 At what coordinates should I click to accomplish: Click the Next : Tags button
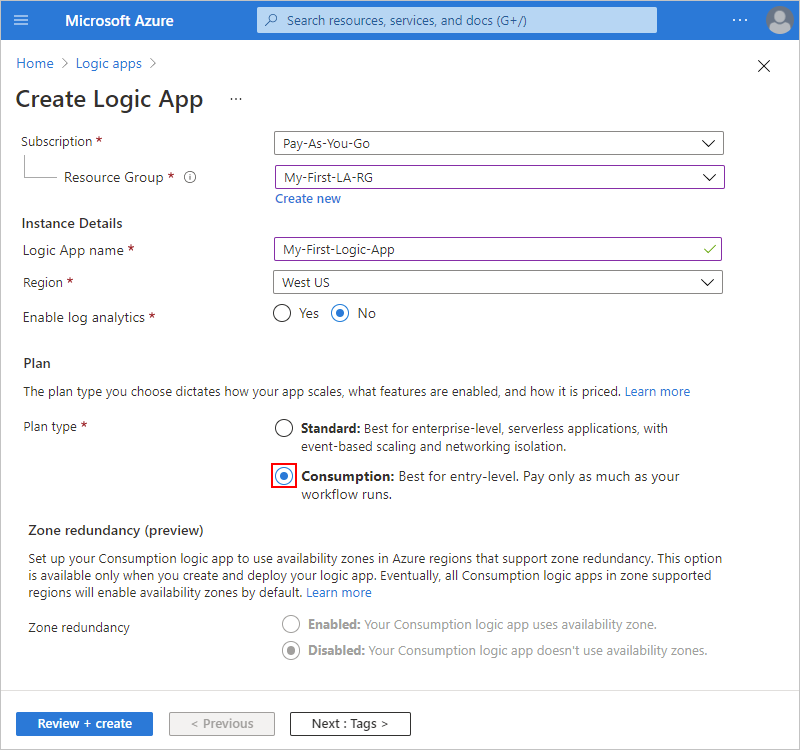350,723
